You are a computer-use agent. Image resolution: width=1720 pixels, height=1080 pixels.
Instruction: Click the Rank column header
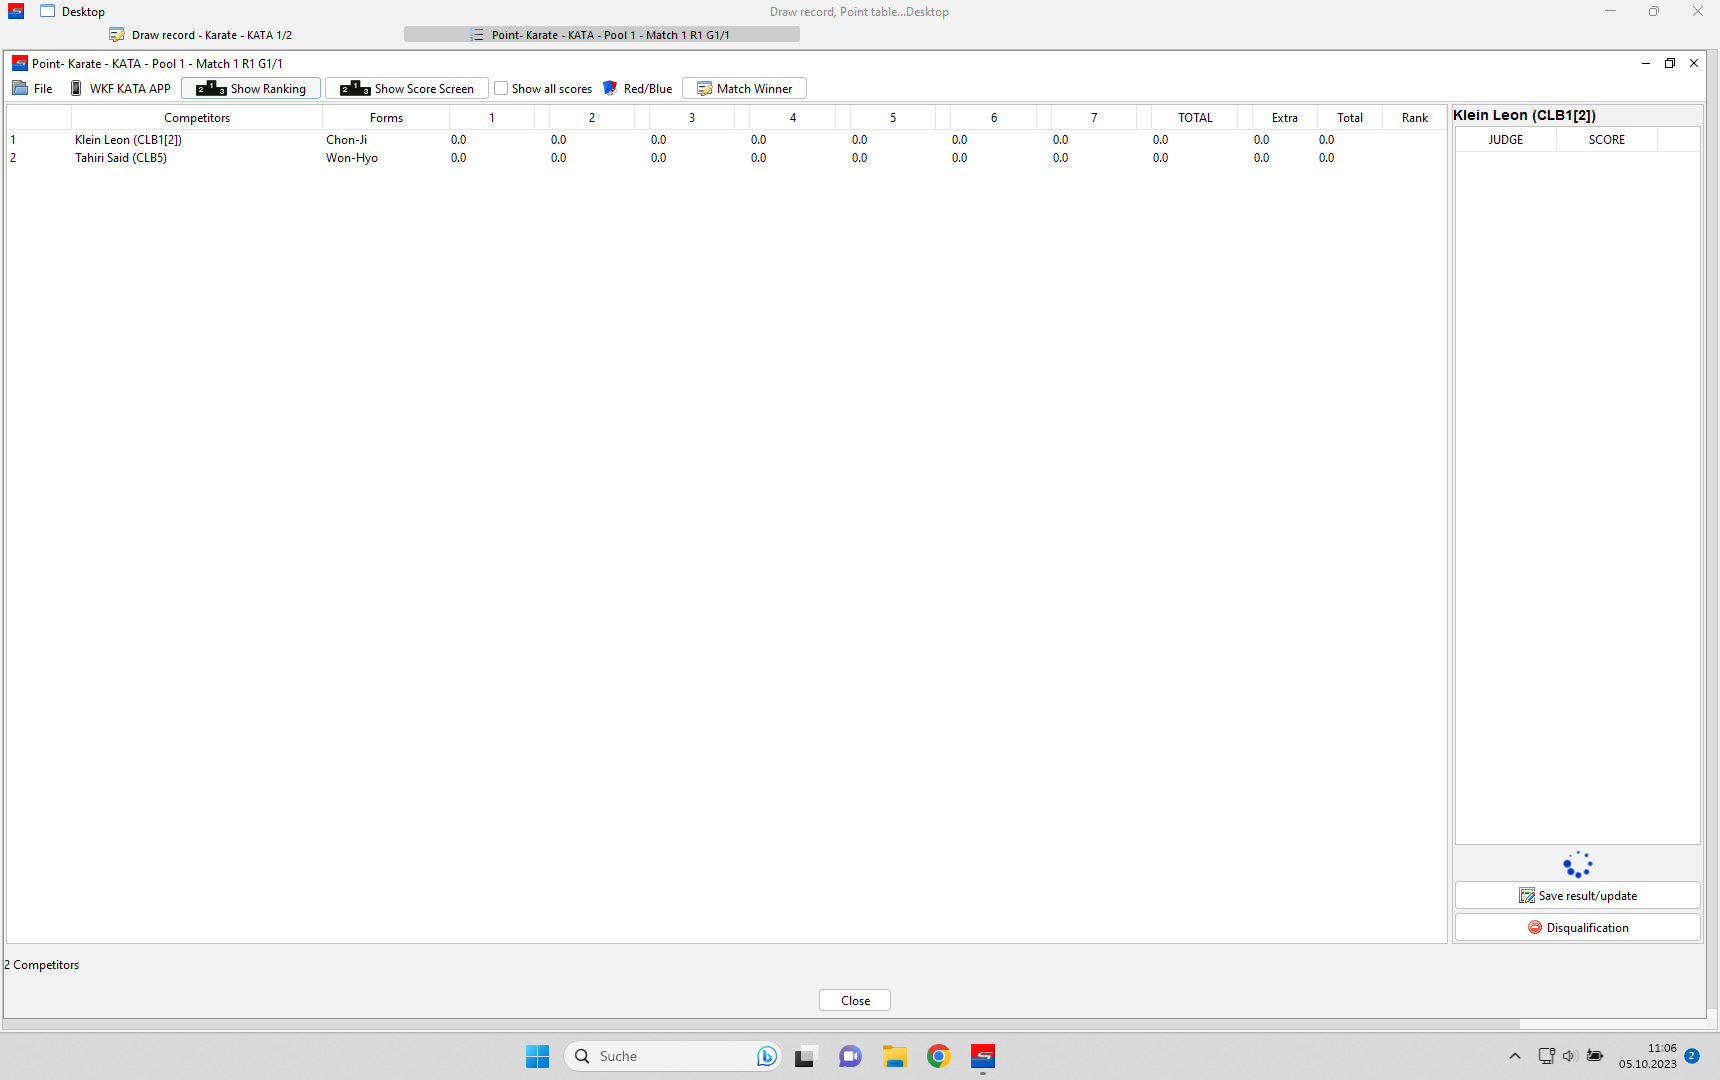[1414, 118]
